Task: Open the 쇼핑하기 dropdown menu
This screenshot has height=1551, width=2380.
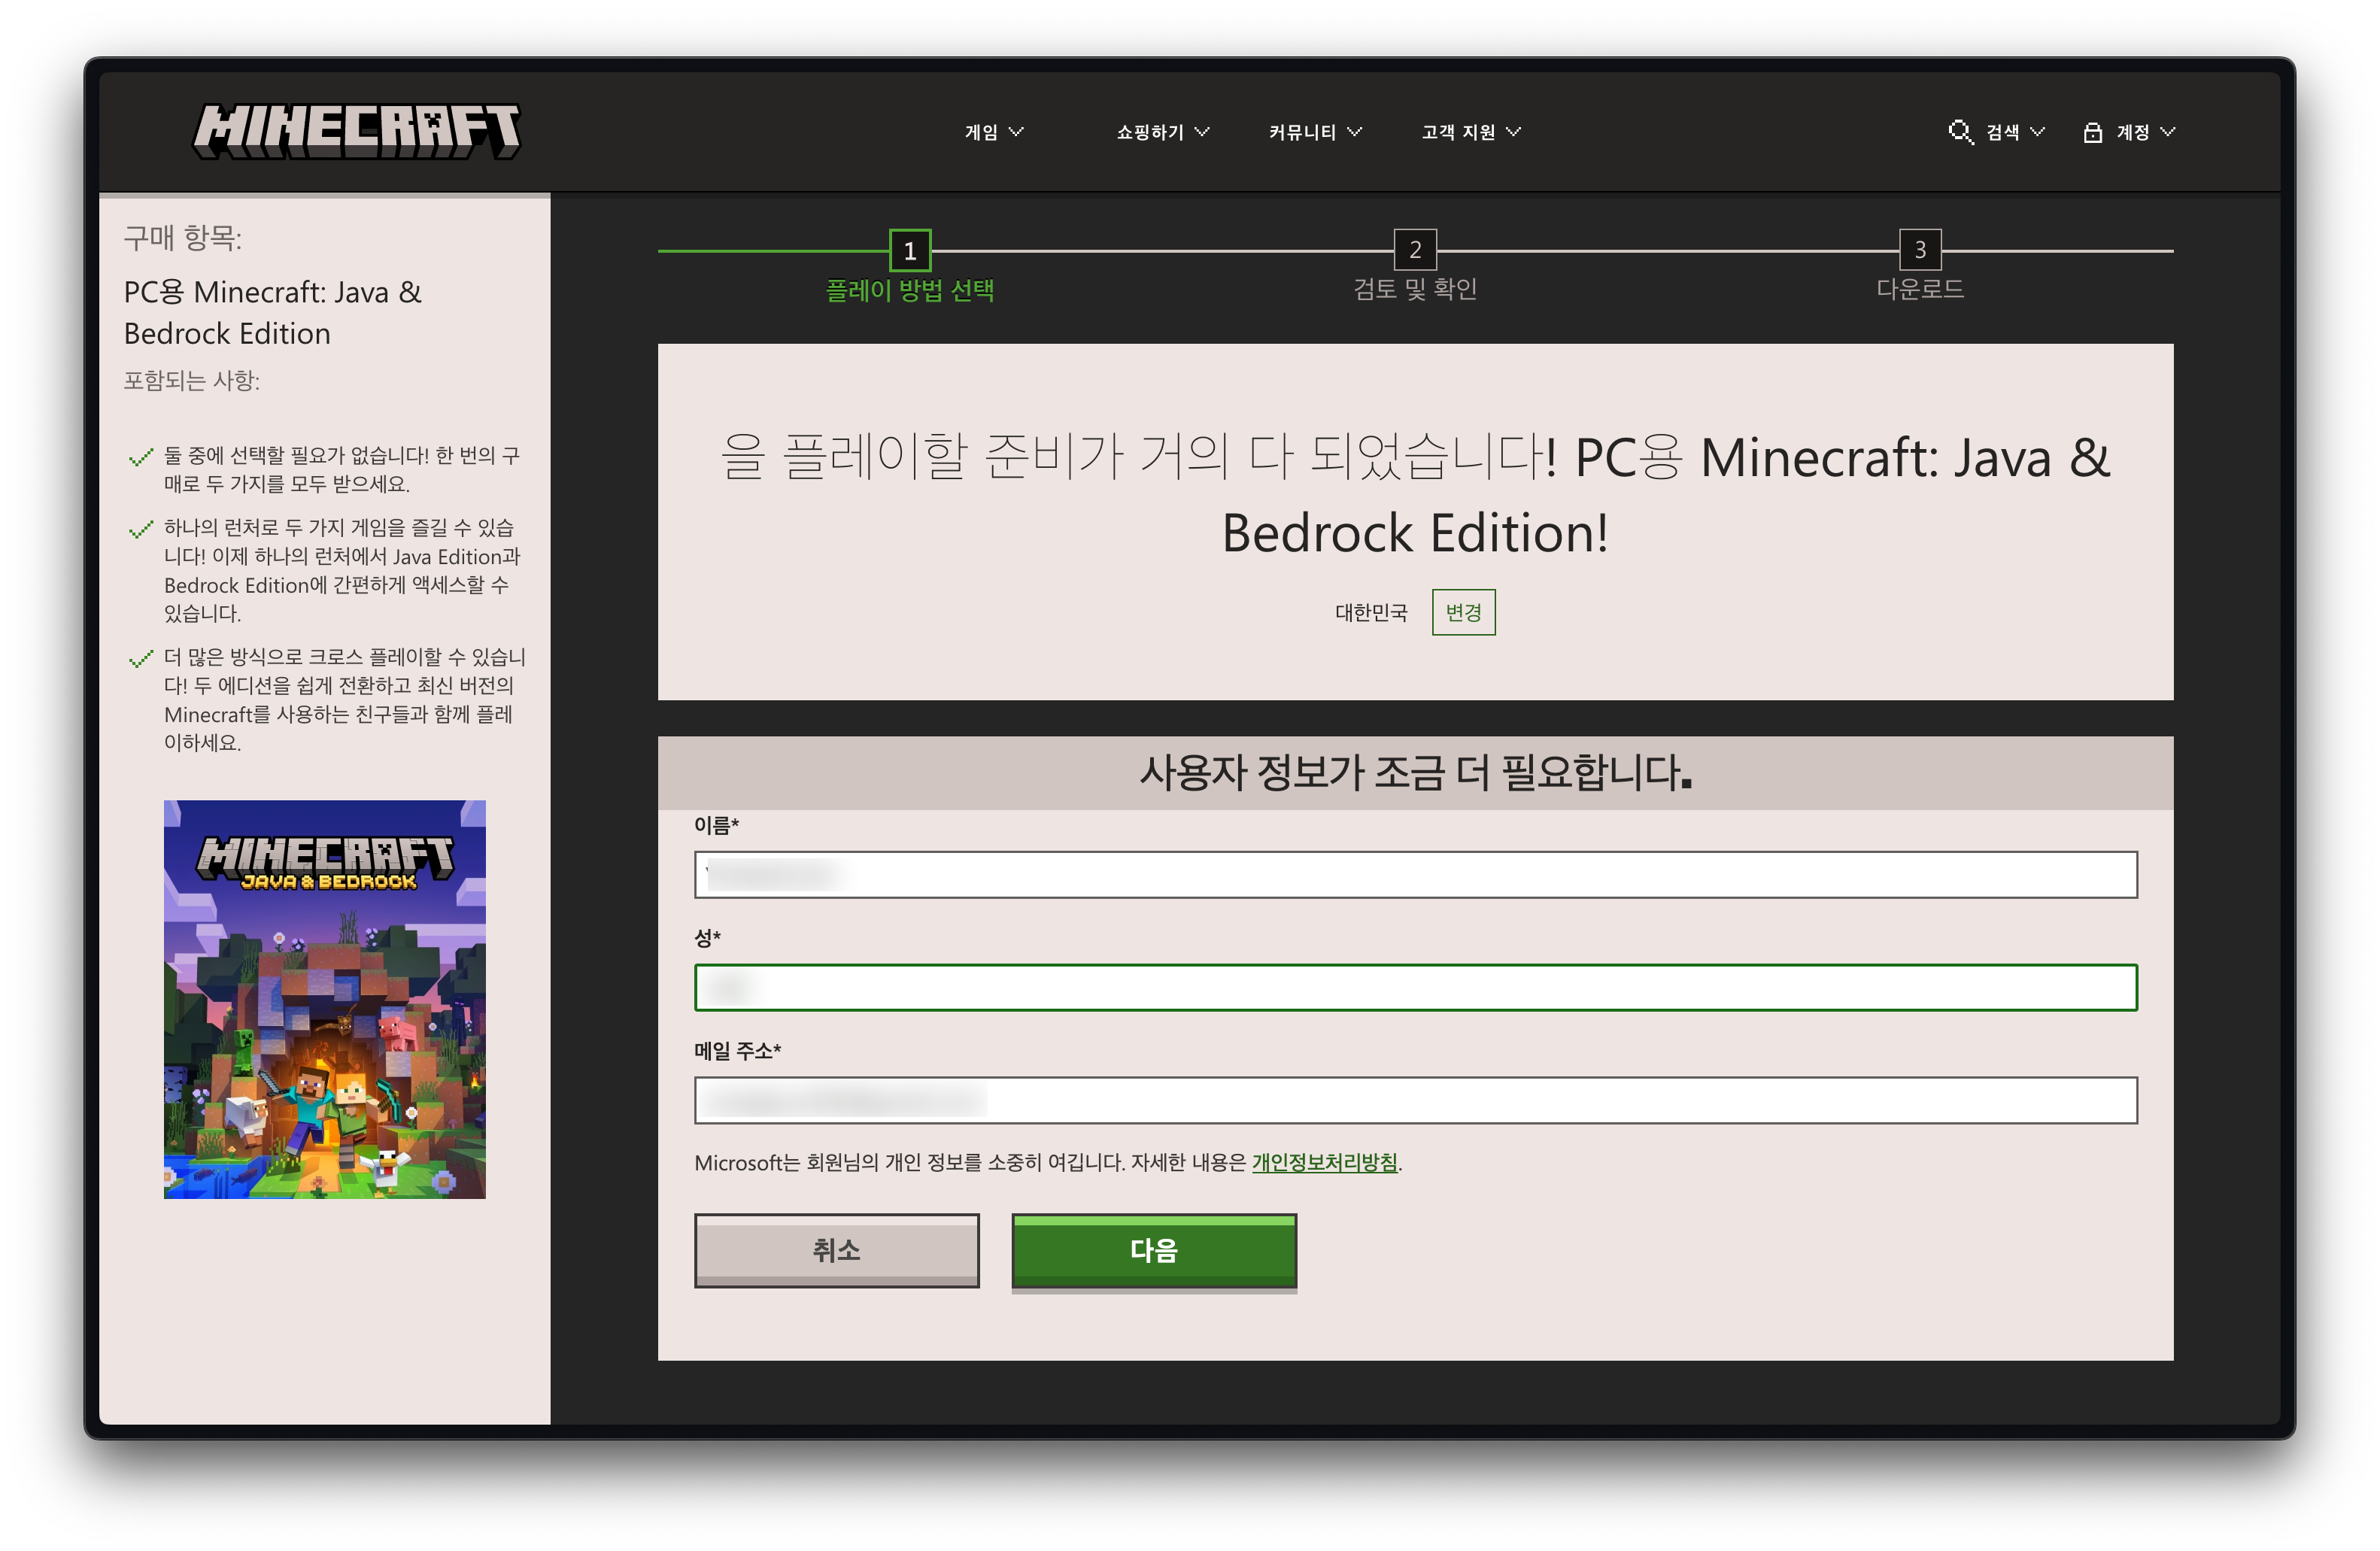Action: tap(1163, 132)
